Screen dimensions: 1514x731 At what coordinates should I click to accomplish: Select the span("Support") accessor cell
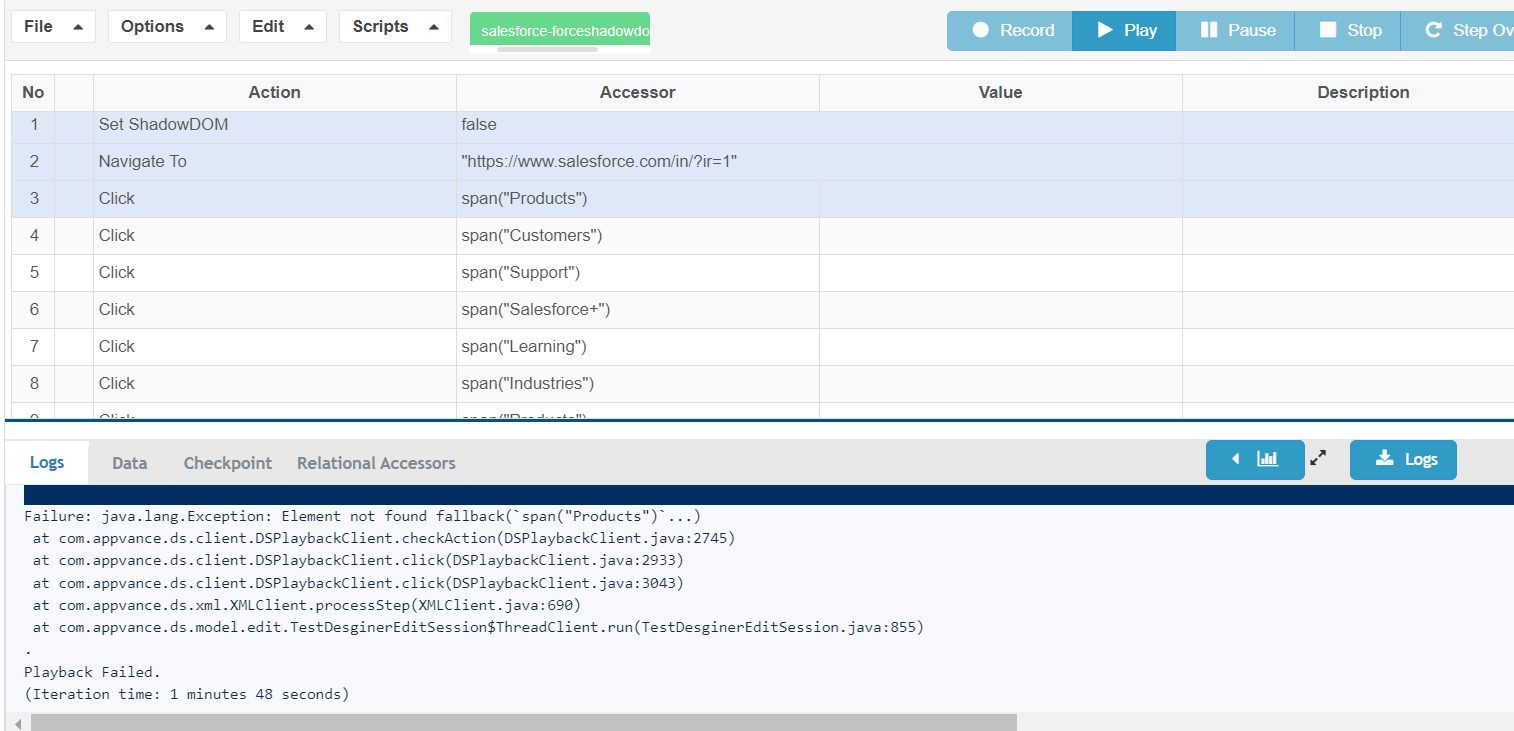(638, 273)
